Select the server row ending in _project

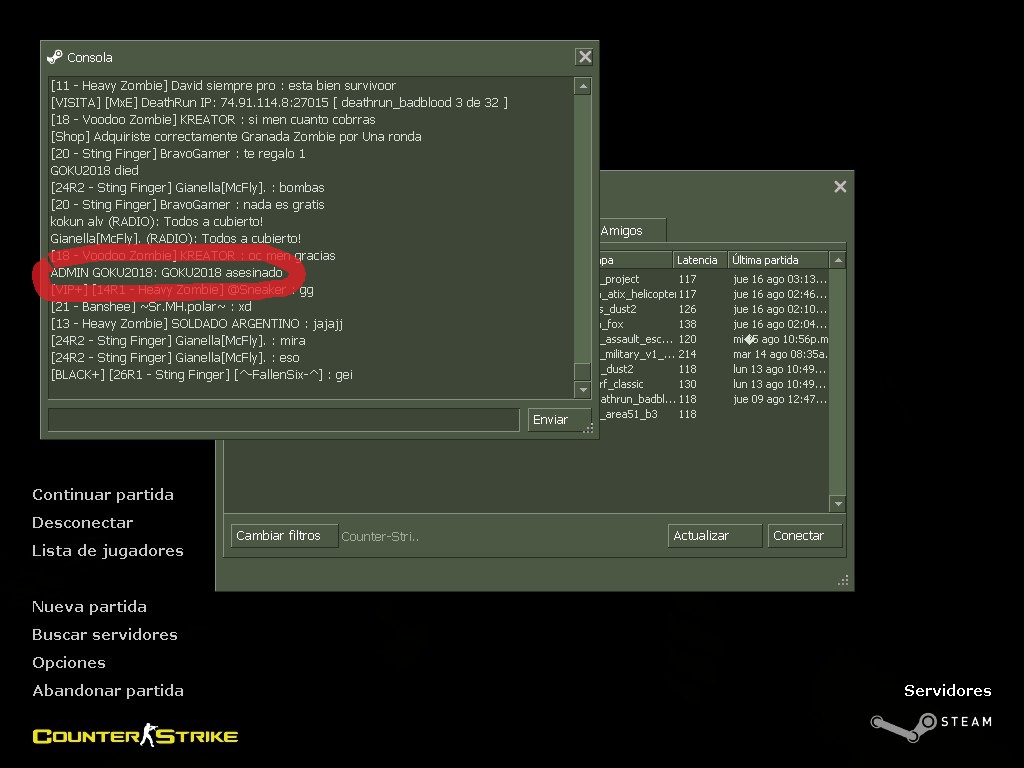[x=714, y=279]
